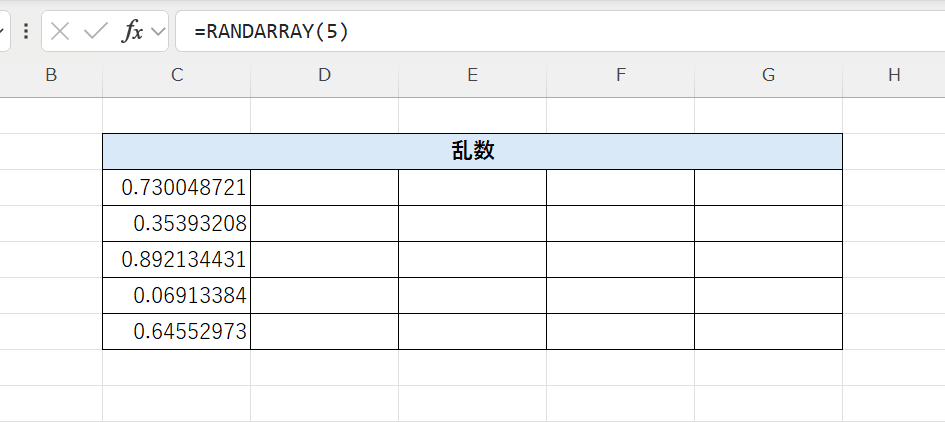The height and width of the screenshot is (422, 945).
Task: Select column H header
Action: click(x=893, y=75)
